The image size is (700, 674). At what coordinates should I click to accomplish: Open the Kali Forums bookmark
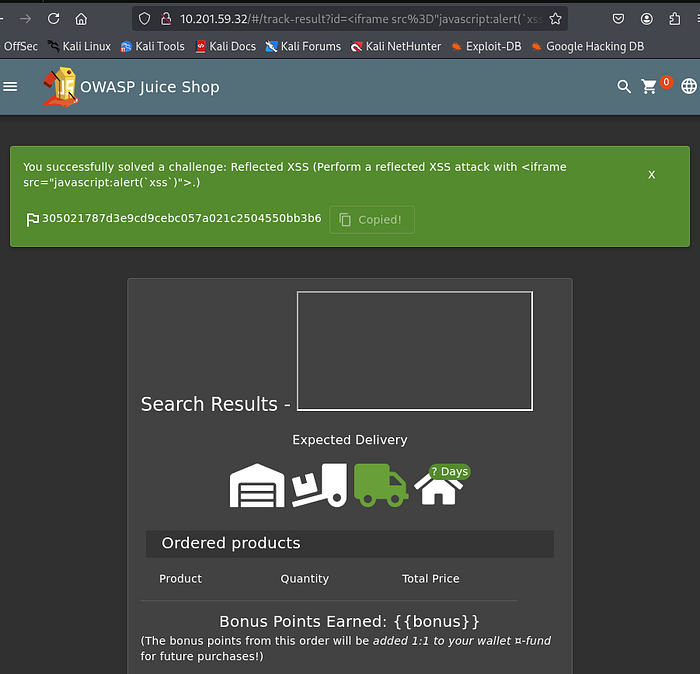pos(303,46)
